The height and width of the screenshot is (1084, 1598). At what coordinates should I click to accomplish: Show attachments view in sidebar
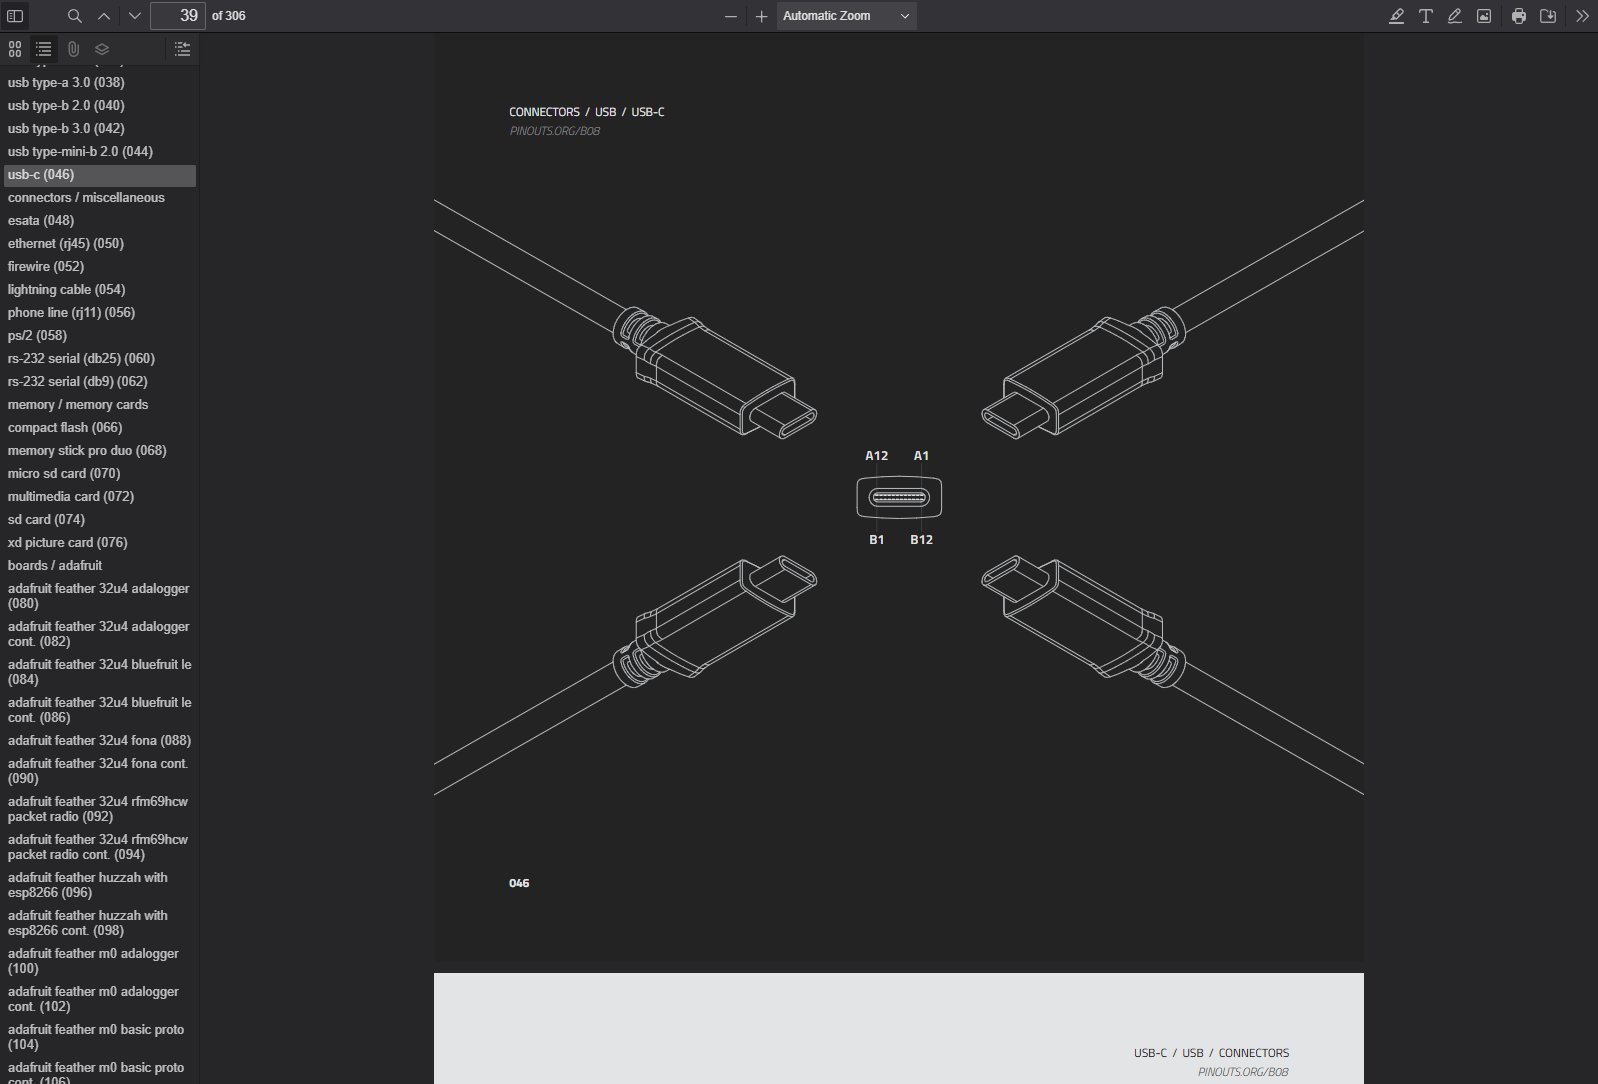click(x=73, y=49)
